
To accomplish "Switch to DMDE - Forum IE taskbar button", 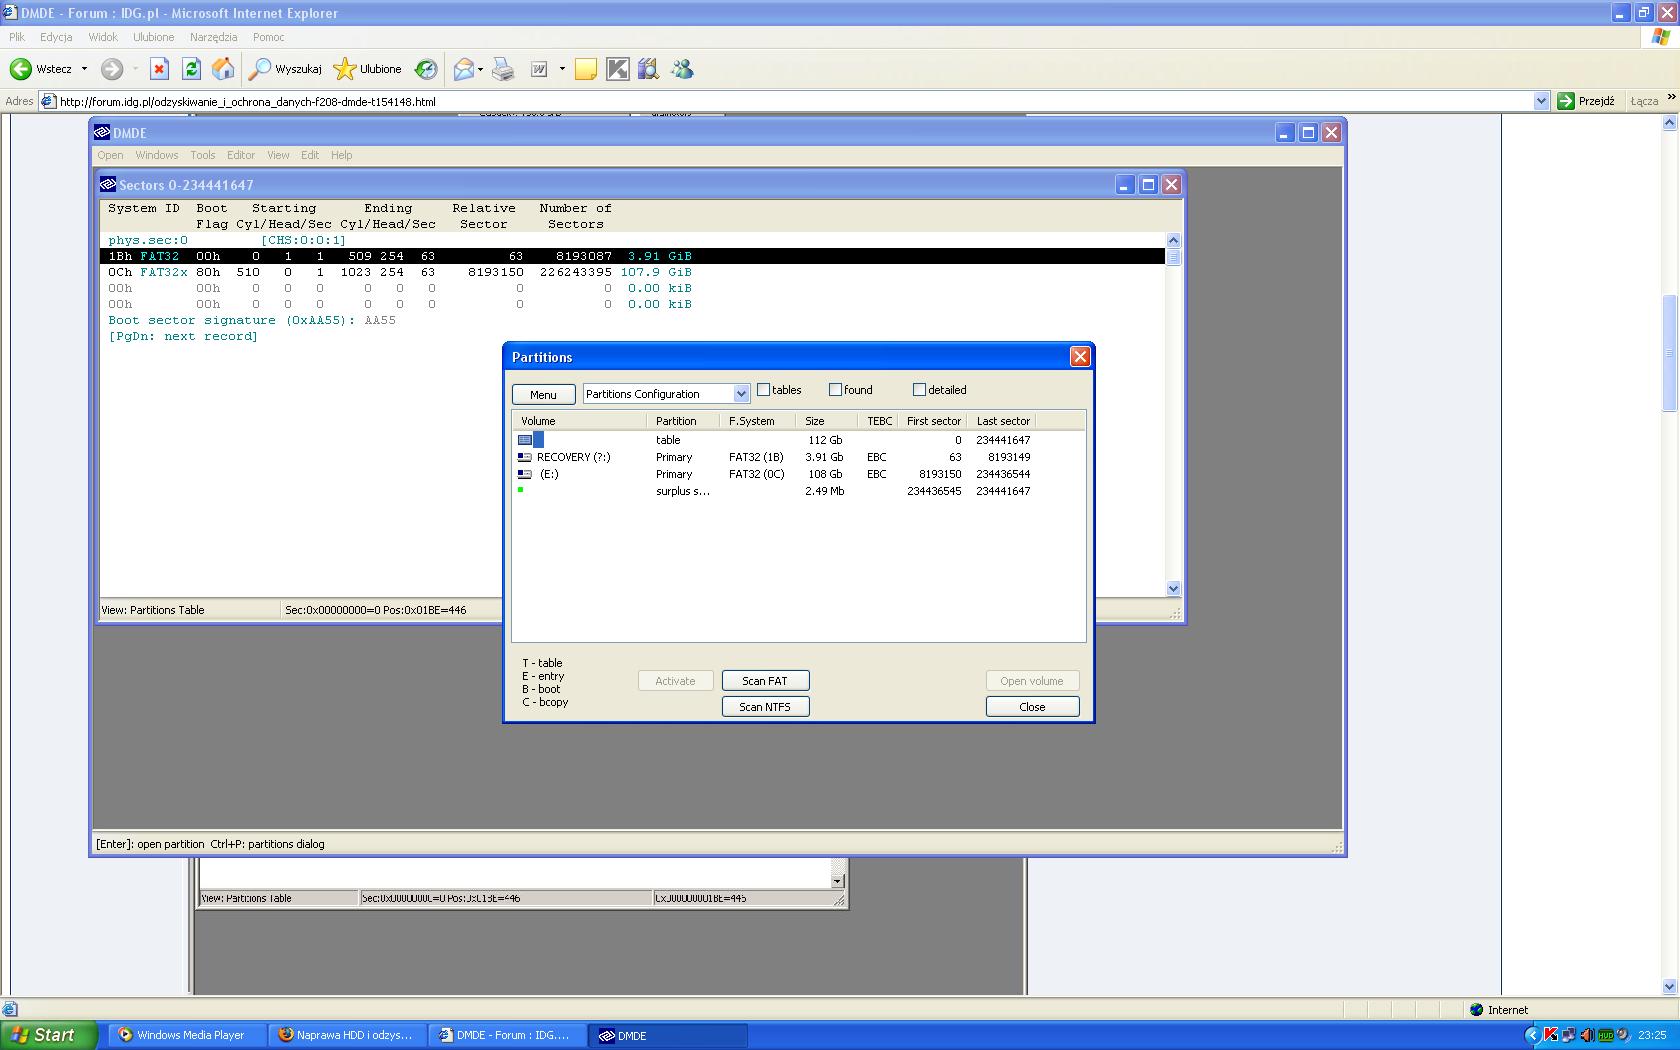I will (509, 1035).
